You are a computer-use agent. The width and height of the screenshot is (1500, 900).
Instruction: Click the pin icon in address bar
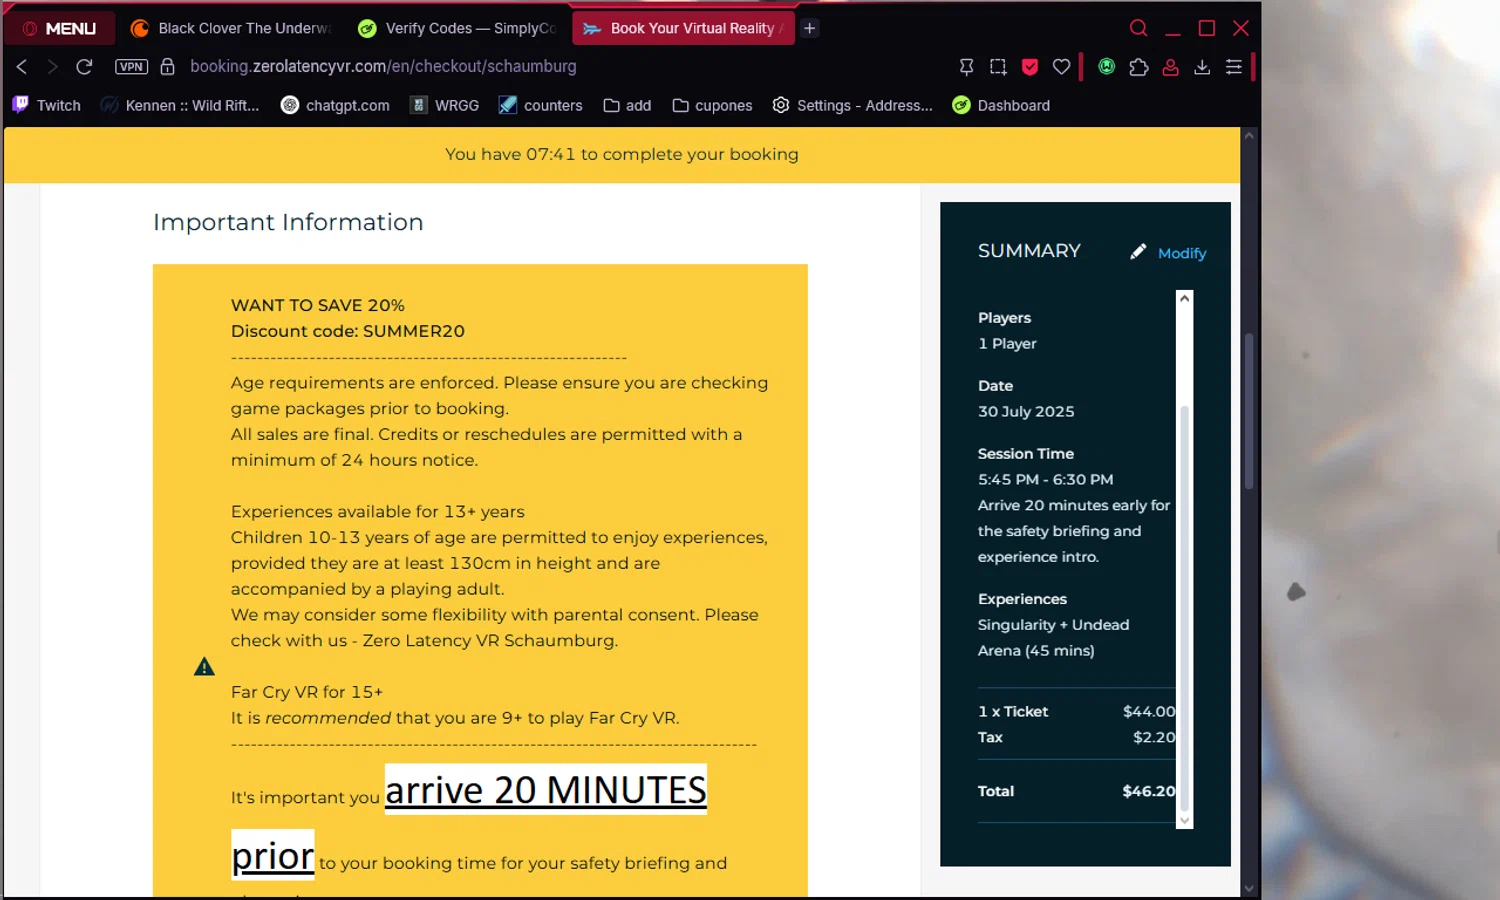966,66
